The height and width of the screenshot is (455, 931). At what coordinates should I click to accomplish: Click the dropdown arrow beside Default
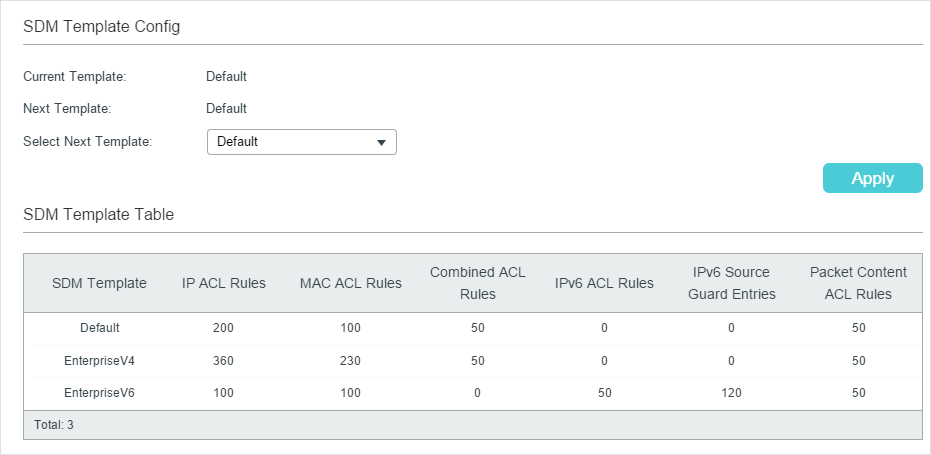pos(382,143)
